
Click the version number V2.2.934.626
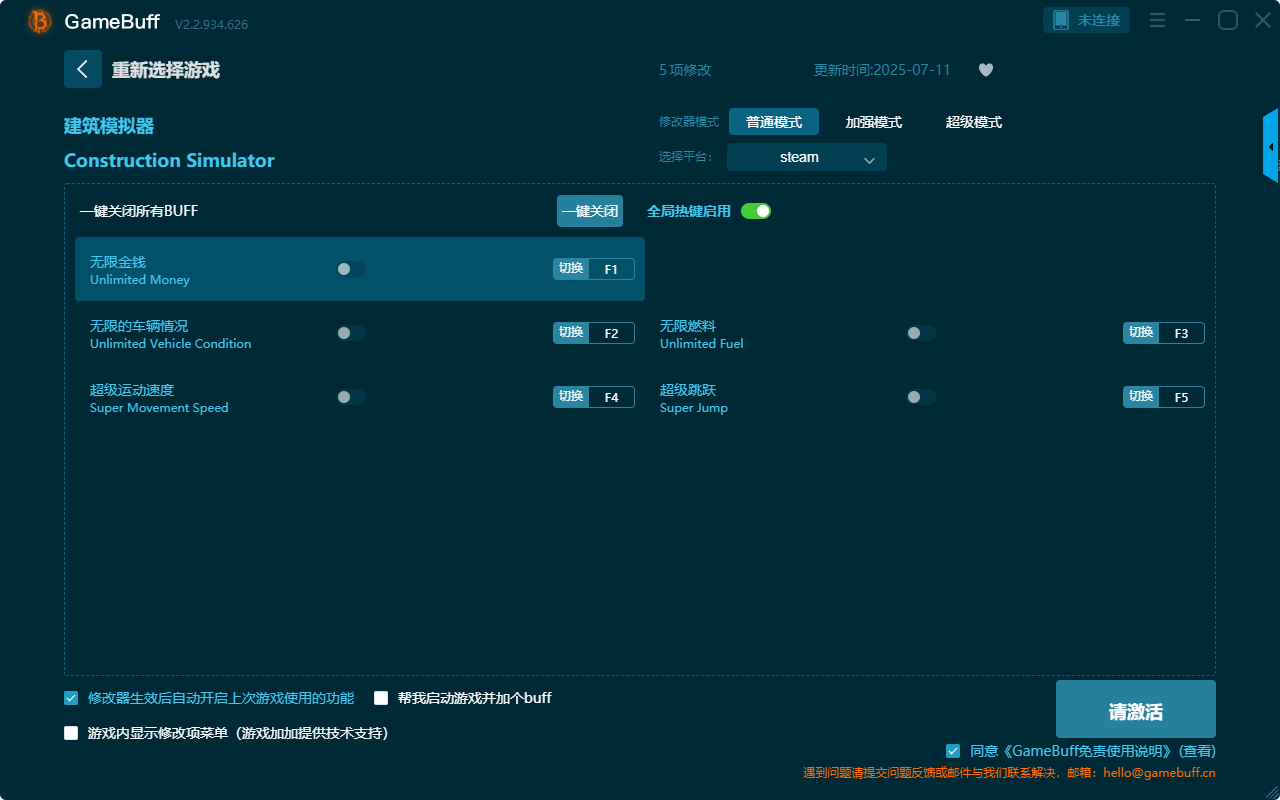click(211, 24)
